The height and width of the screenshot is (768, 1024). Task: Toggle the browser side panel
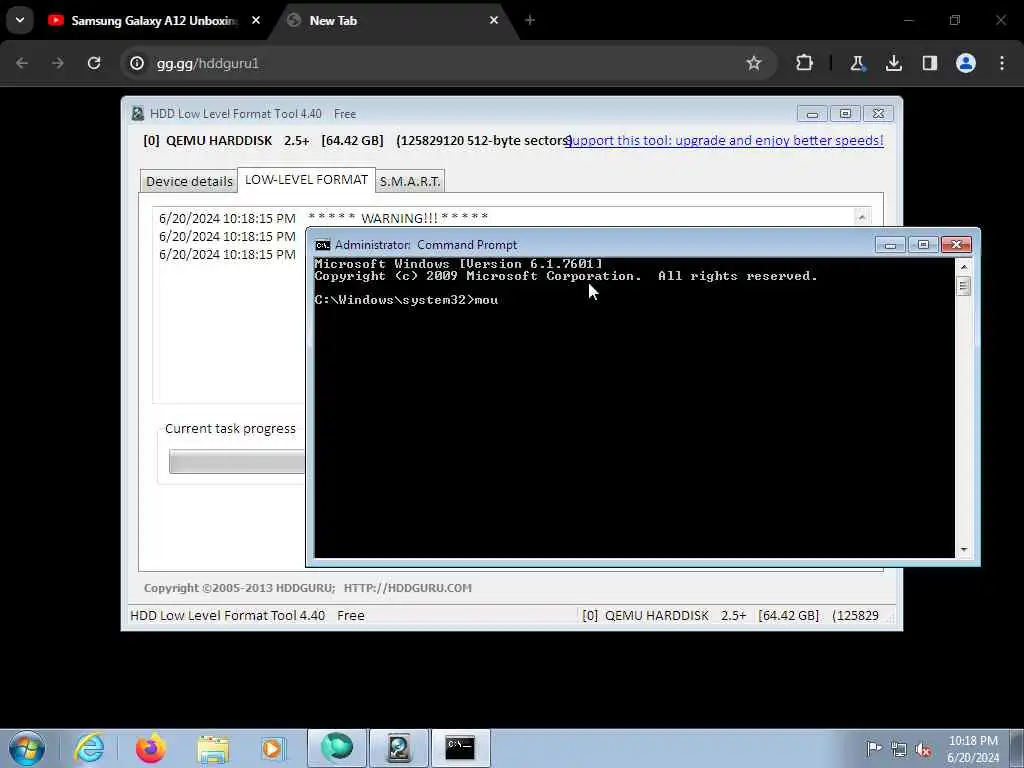930,63
